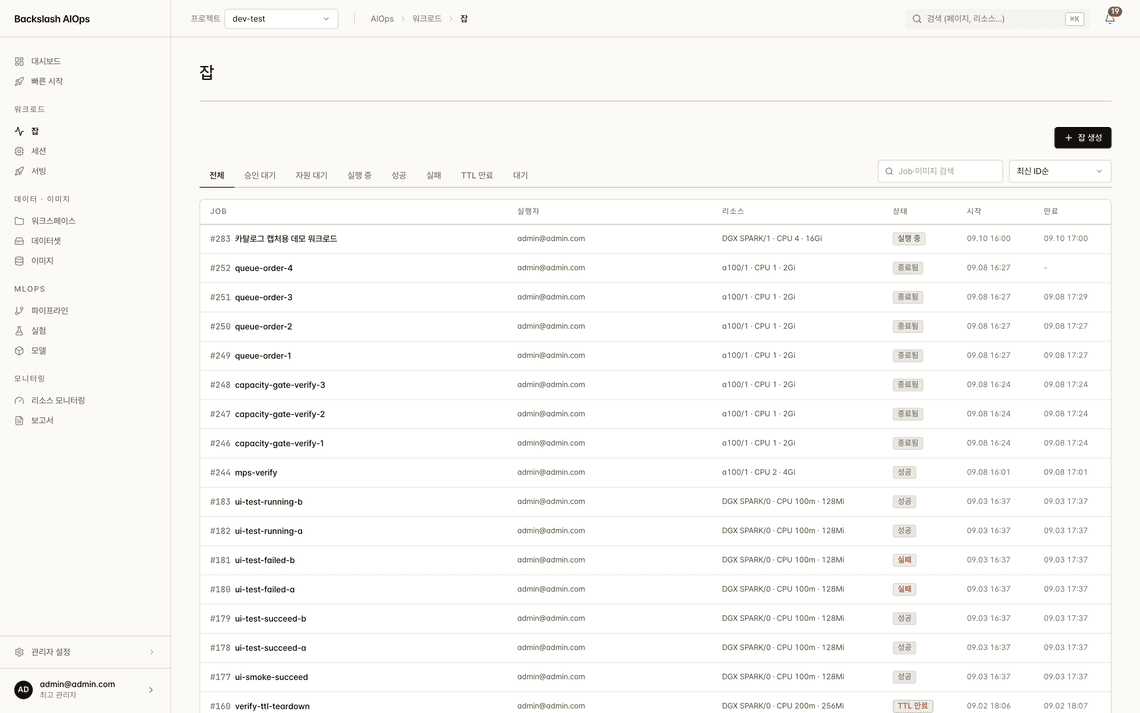Focus the global 검색 search box

tap(996, 19)
